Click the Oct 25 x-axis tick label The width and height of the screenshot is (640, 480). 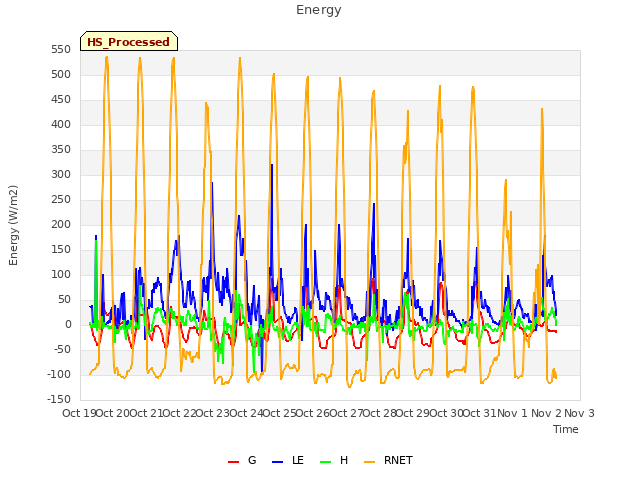tap(280, 413)
